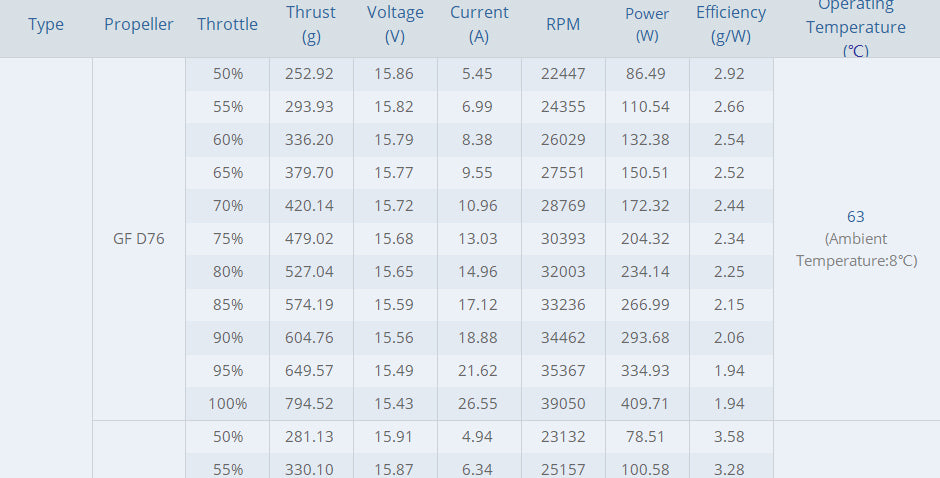
Task: Click the voltage value 15.79
Action: click(x=395, y=140)
